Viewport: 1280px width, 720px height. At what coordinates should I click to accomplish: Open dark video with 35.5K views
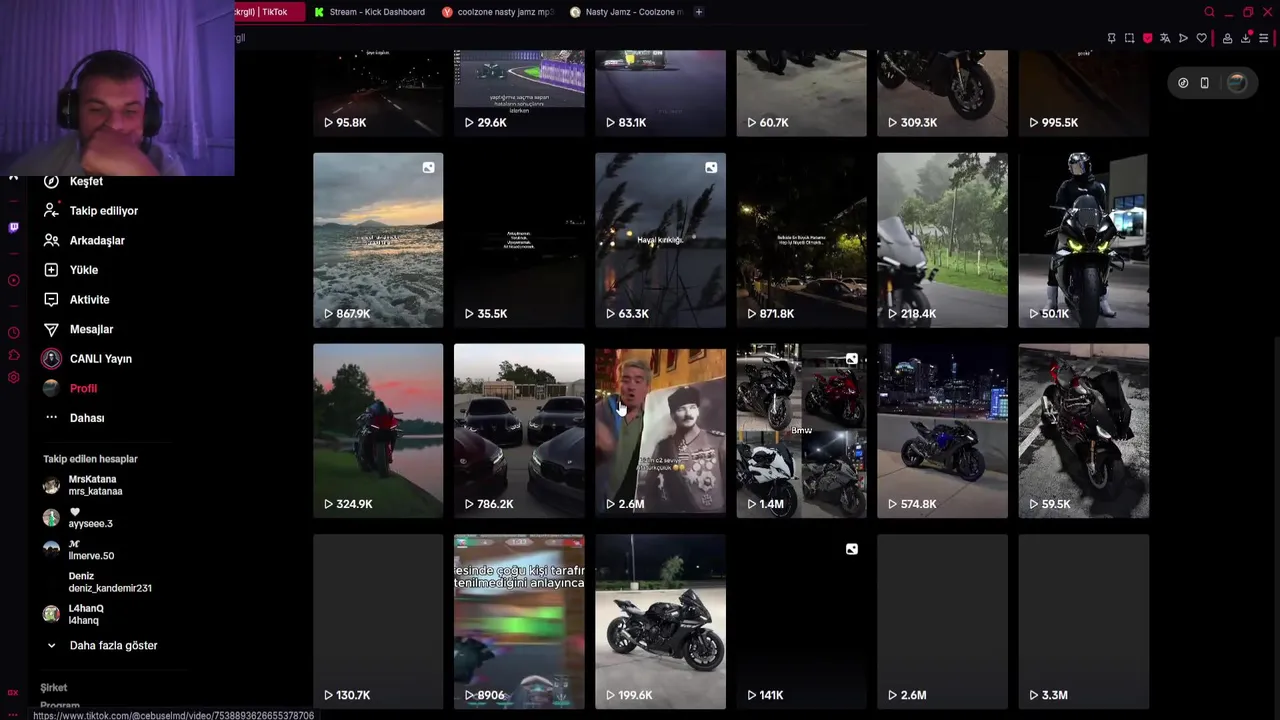pos(519,240)
